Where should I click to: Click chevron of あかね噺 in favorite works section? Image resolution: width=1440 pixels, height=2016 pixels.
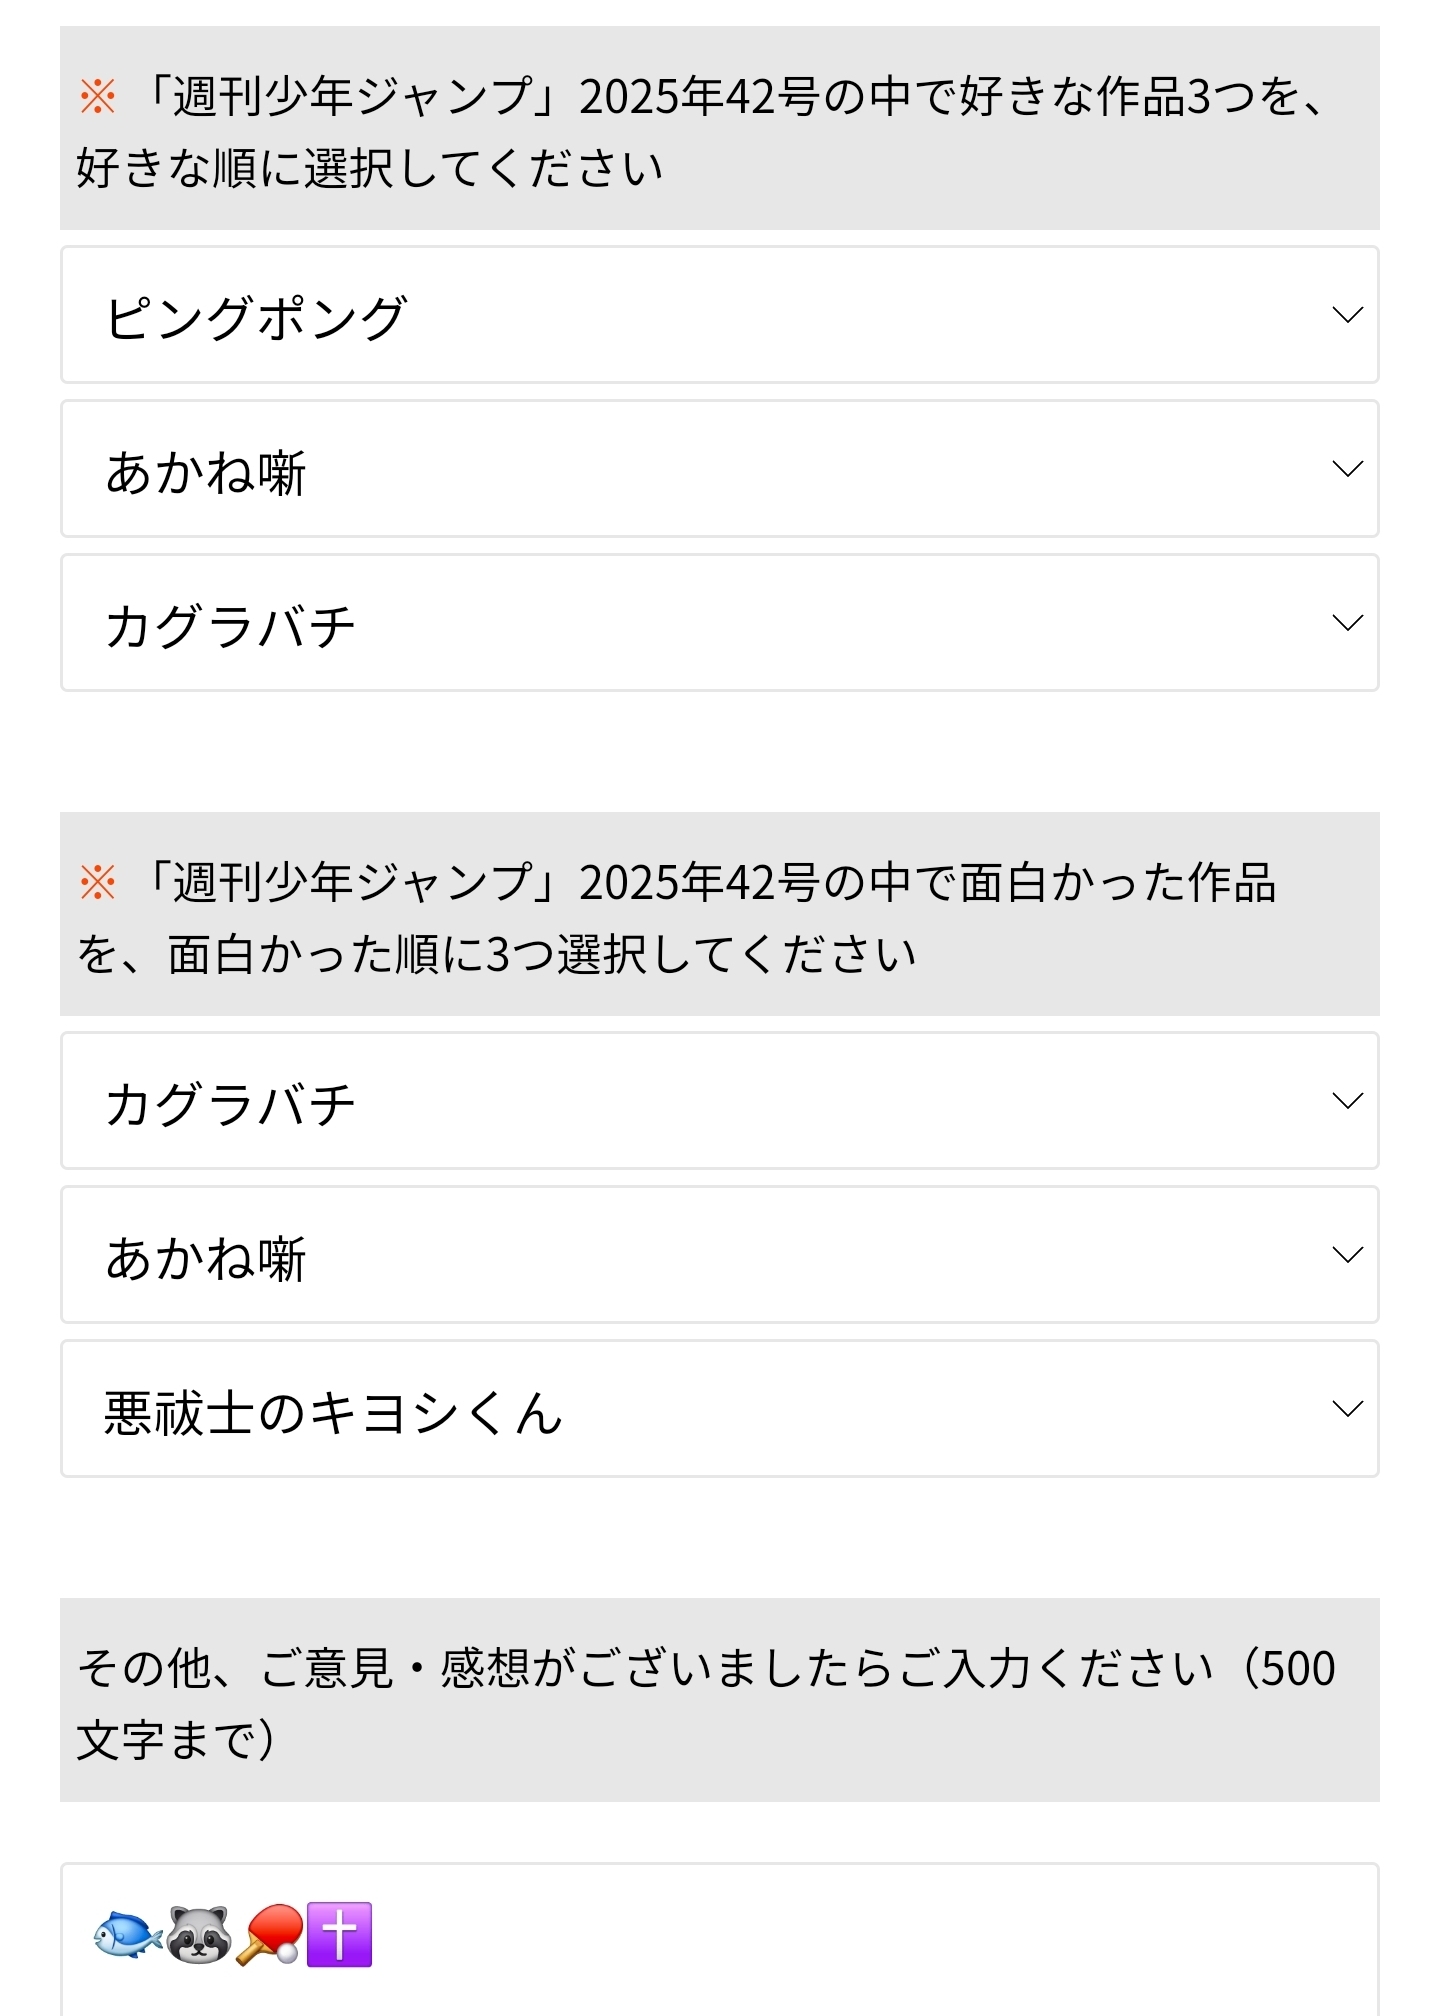(x=1347, y=469)
